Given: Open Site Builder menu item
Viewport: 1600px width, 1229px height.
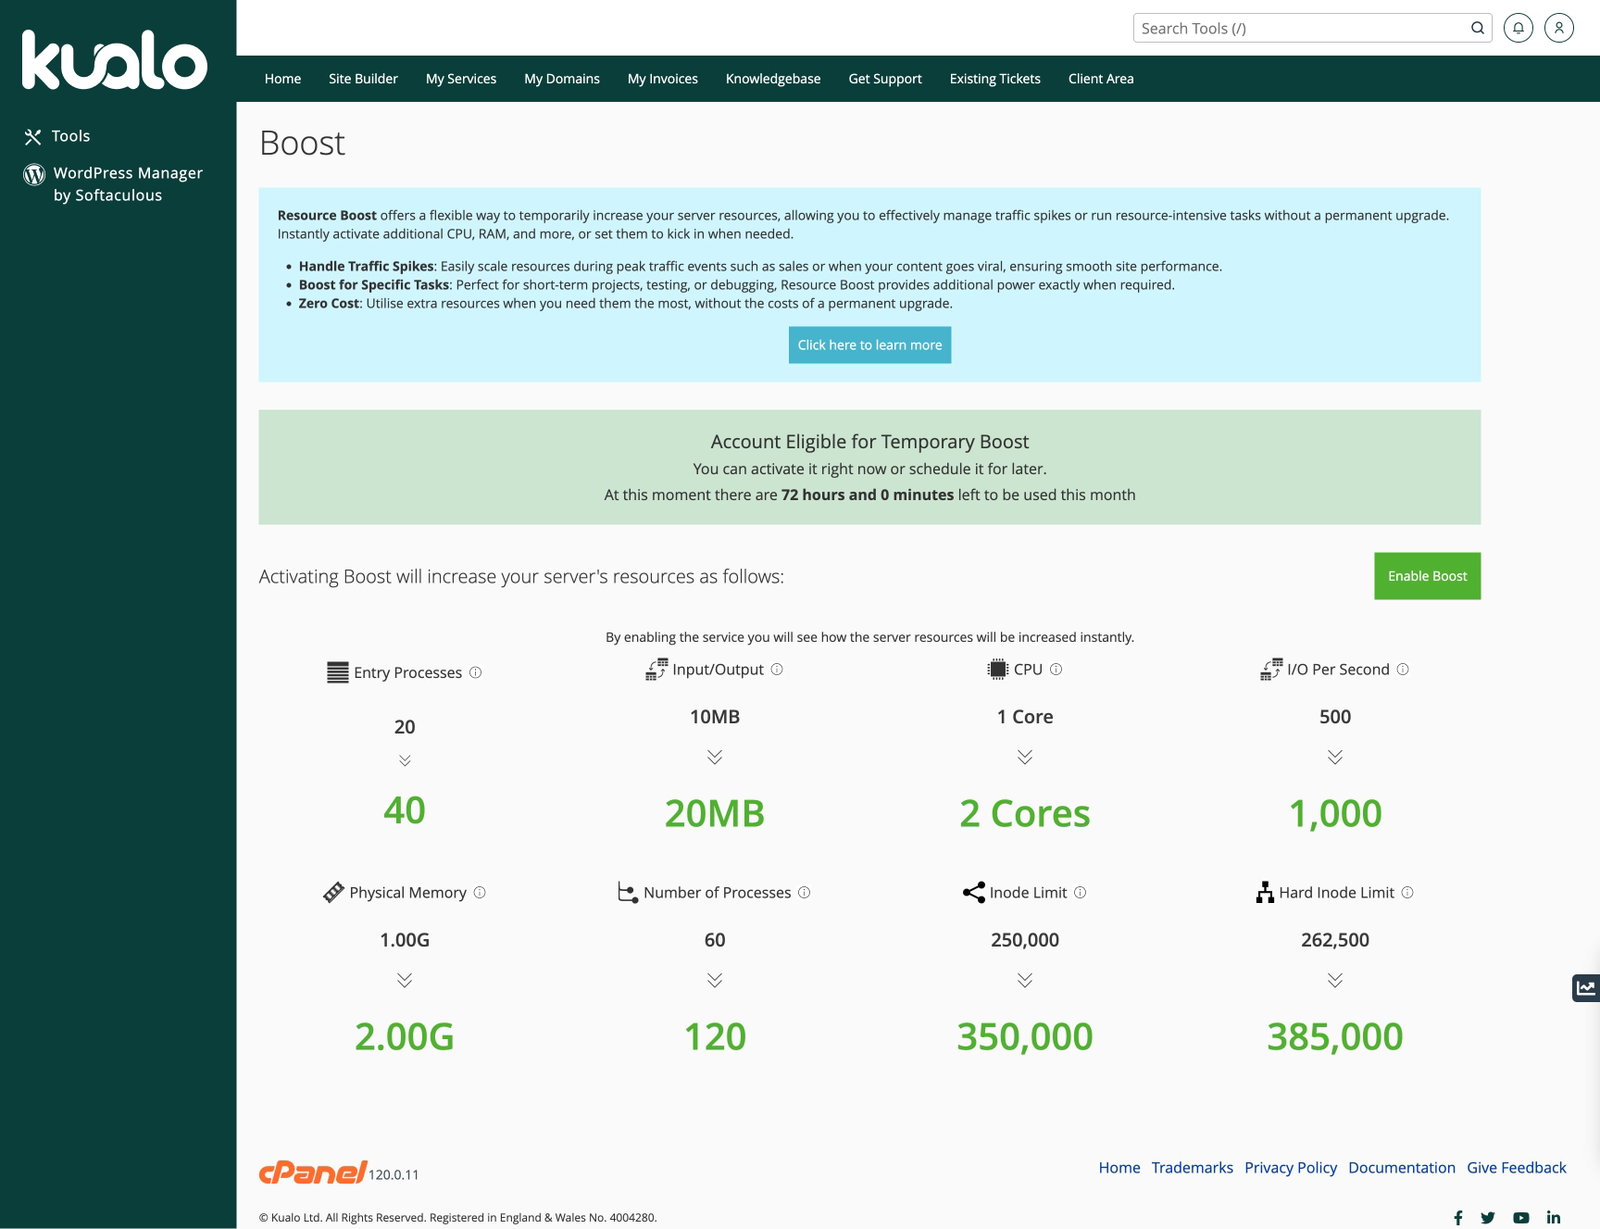Looking at the screenshot, I should (363, 79).
